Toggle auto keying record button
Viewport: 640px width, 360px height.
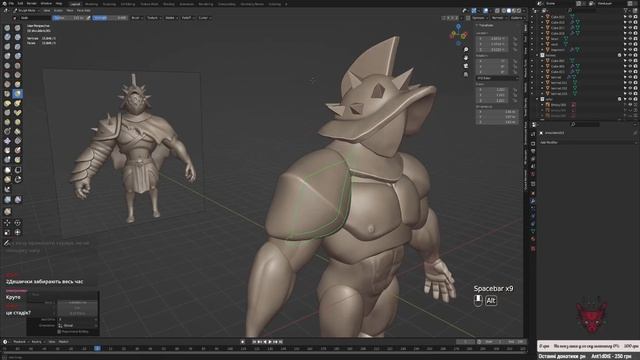click(242, 342)
